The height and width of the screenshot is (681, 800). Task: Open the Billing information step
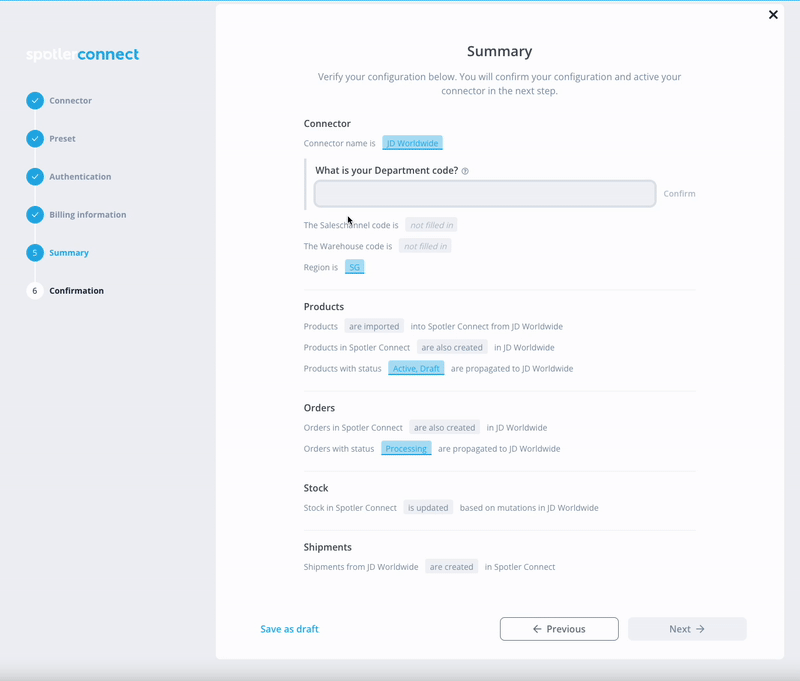pyautogui.click(x=87, y=215)
